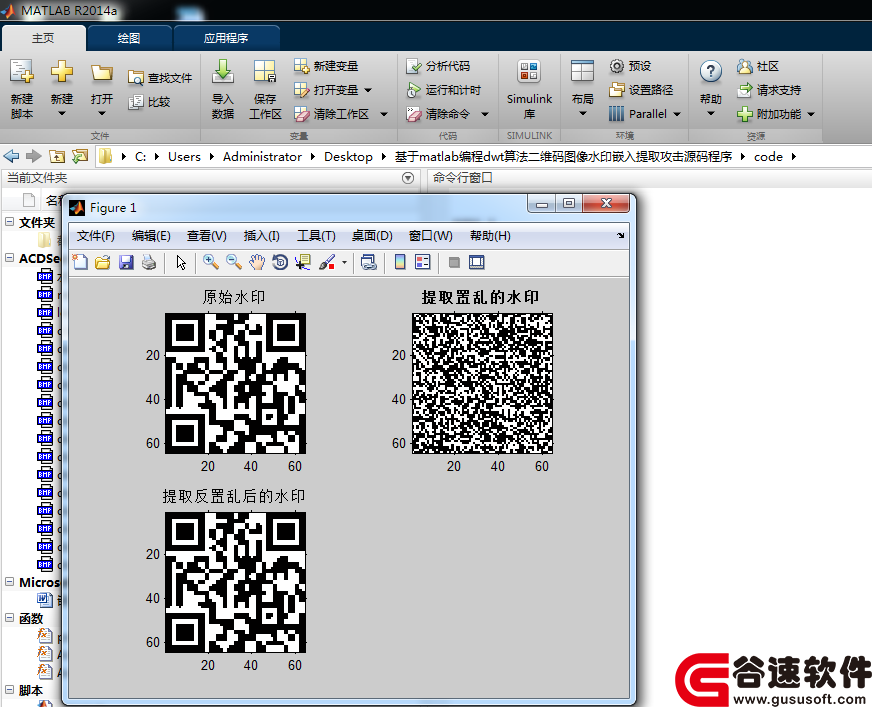
Task: Expand the 附加功能 add-ons dropdown arrow
Action: (811, 114)
